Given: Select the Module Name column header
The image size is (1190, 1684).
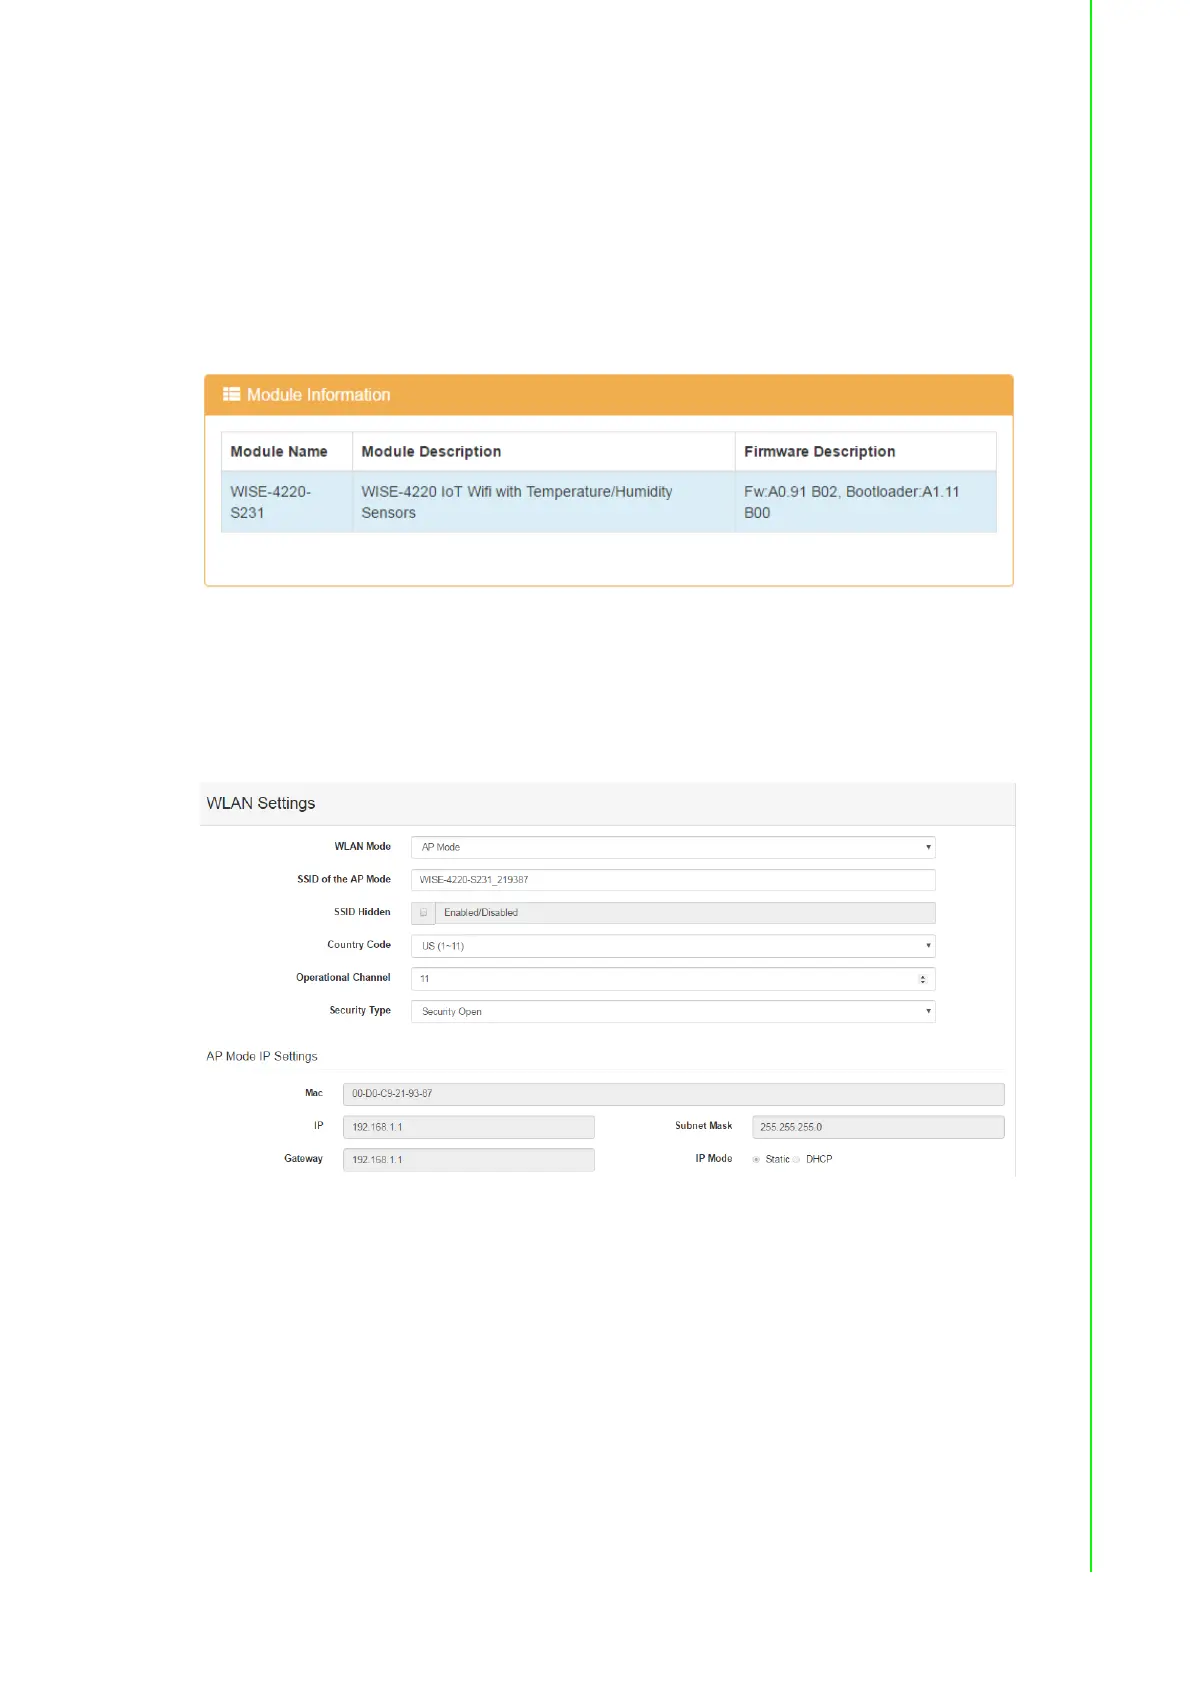Looking at the screenshot, I should pyautogui.click(x=279, y=452).
